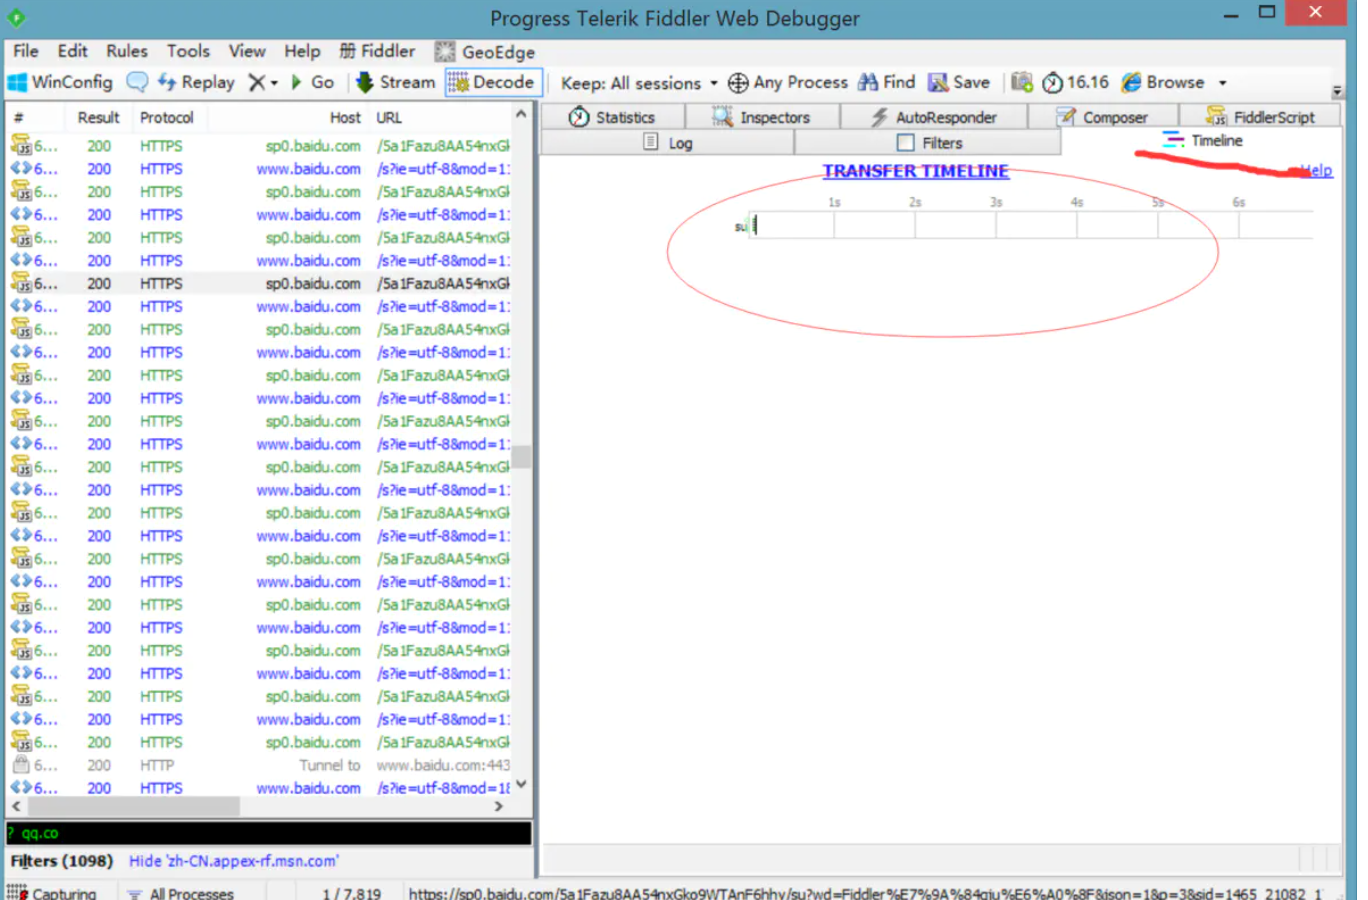Open the File menu

coord(26,52)
